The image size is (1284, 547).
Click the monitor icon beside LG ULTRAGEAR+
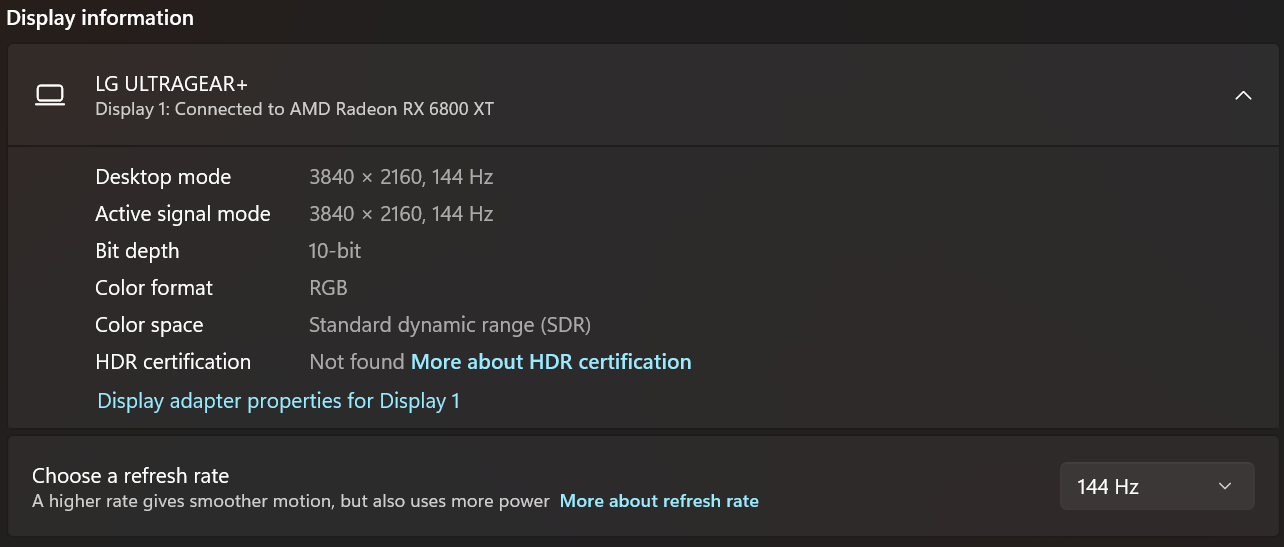[x=50, y=95]
